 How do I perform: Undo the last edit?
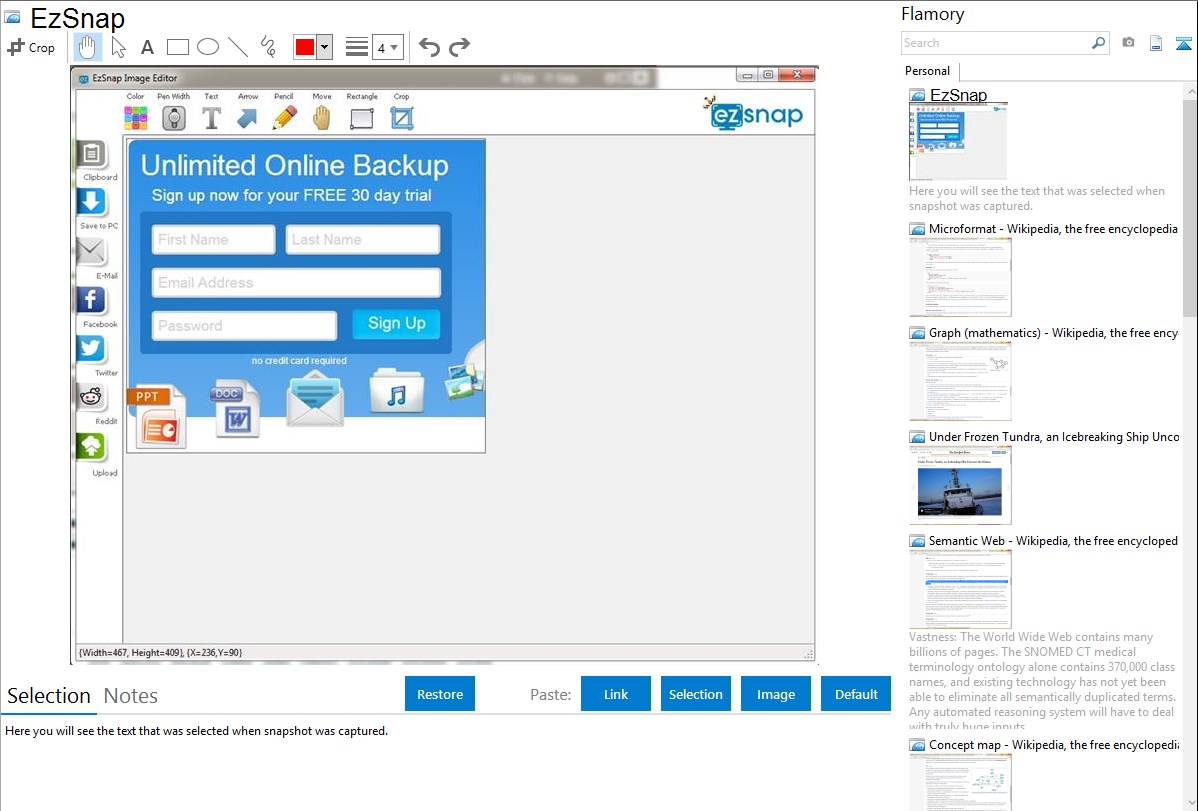[x=429, y=47]
